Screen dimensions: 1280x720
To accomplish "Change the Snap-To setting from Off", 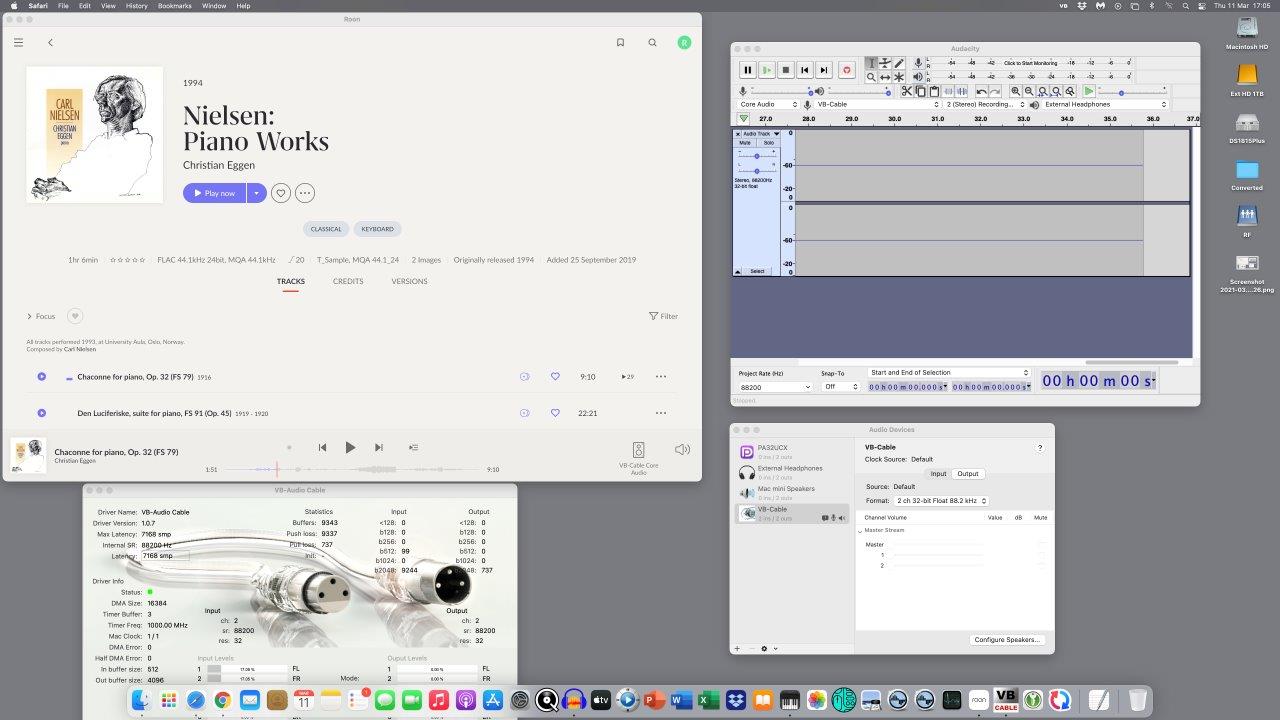I will [840, 387].
